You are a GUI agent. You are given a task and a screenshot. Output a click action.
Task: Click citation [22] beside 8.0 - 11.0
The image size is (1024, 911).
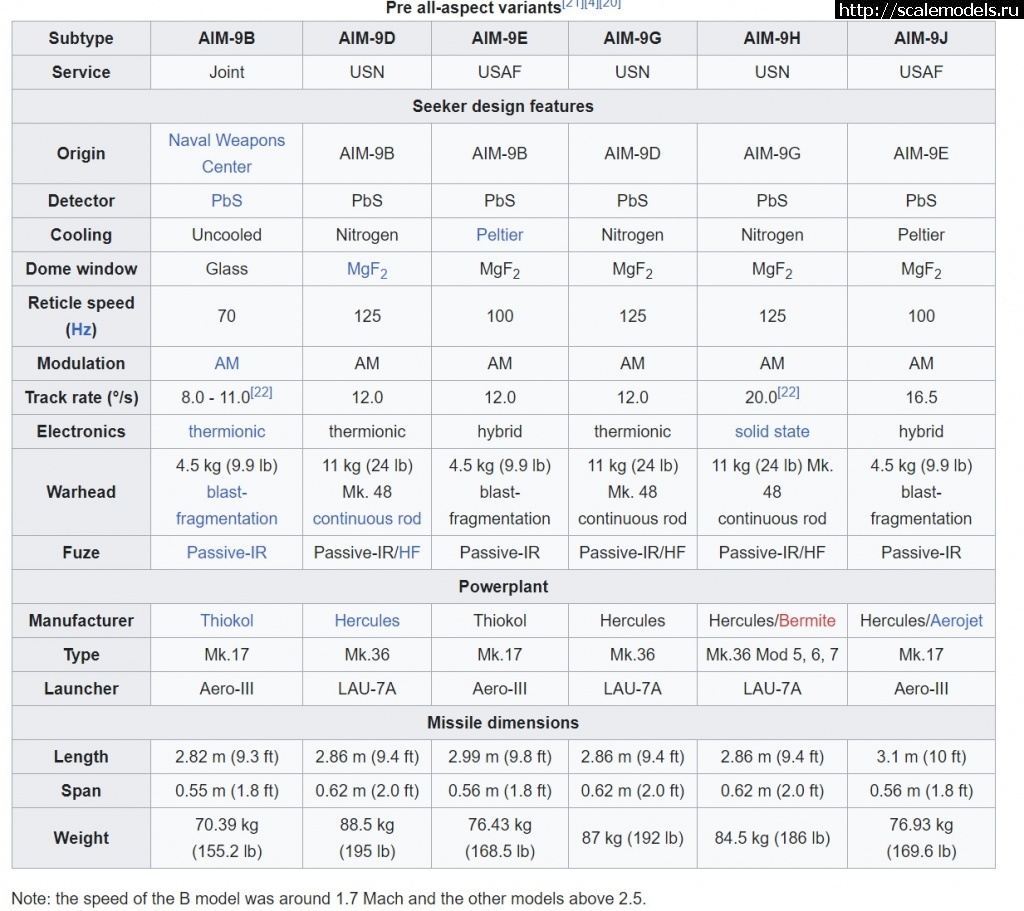261,393
